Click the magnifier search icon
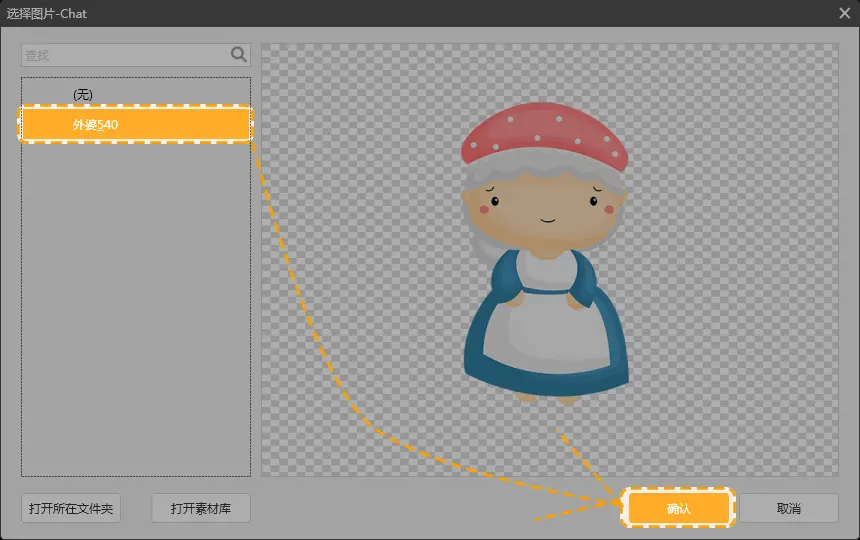Viewport: 860px width, 540px height. click(x=239, y=55)
